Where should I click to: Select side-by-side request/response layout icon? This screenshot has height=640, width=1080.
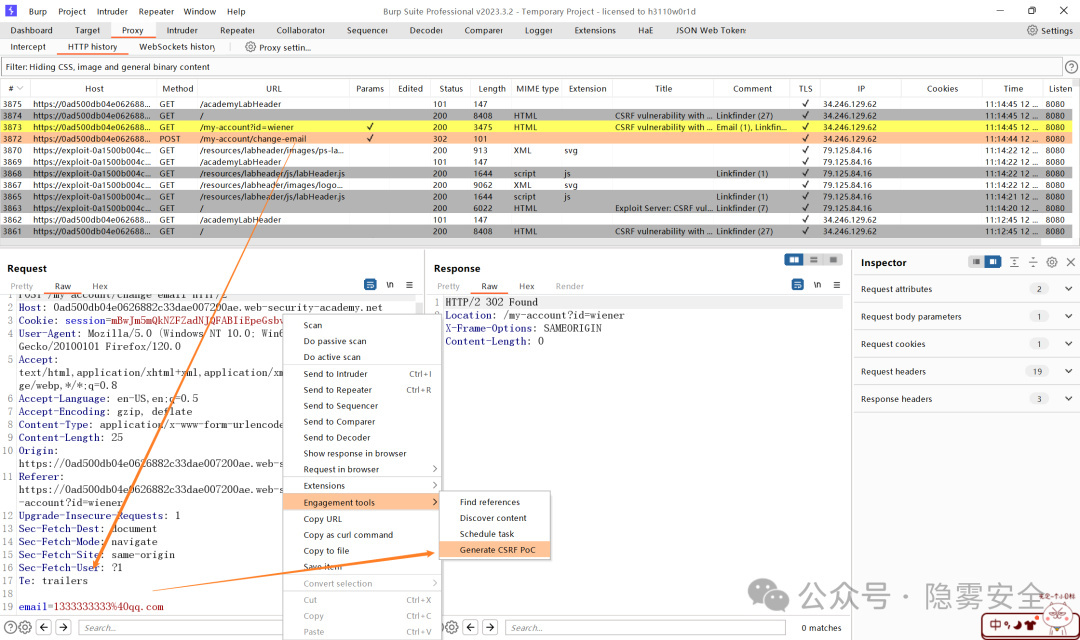794,260
